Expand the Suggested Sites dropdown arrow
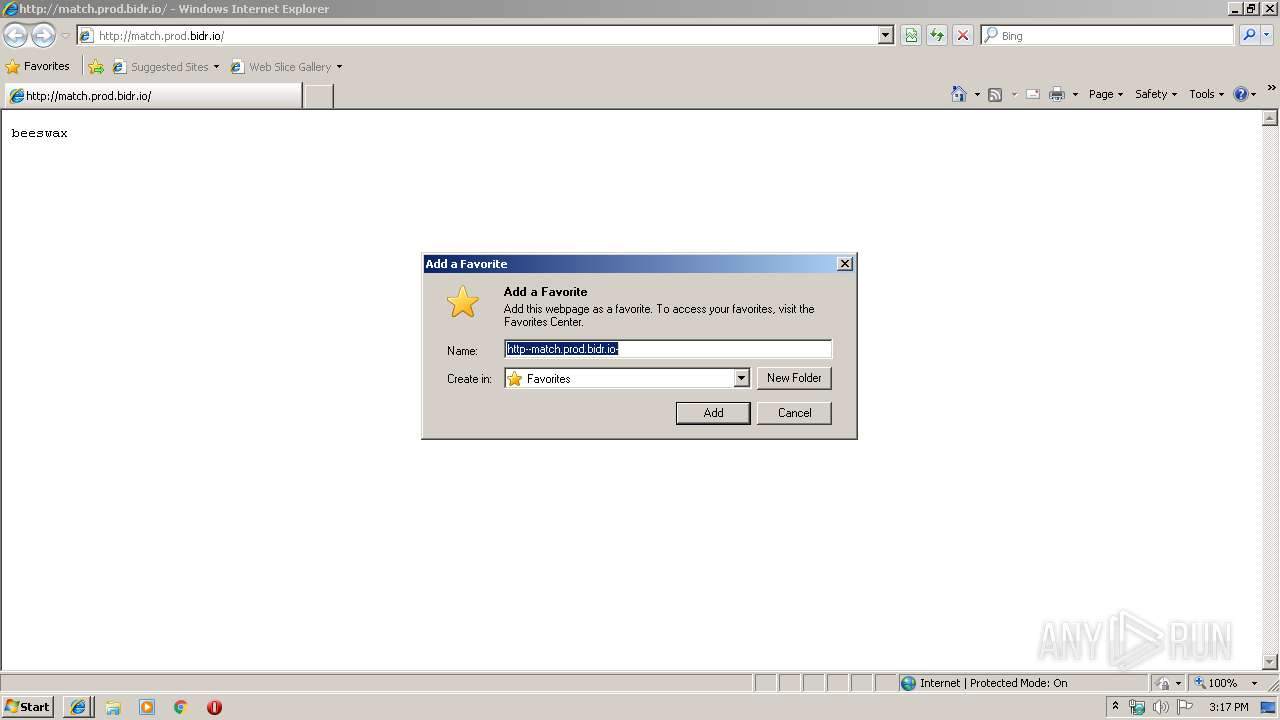 (216, 67)
